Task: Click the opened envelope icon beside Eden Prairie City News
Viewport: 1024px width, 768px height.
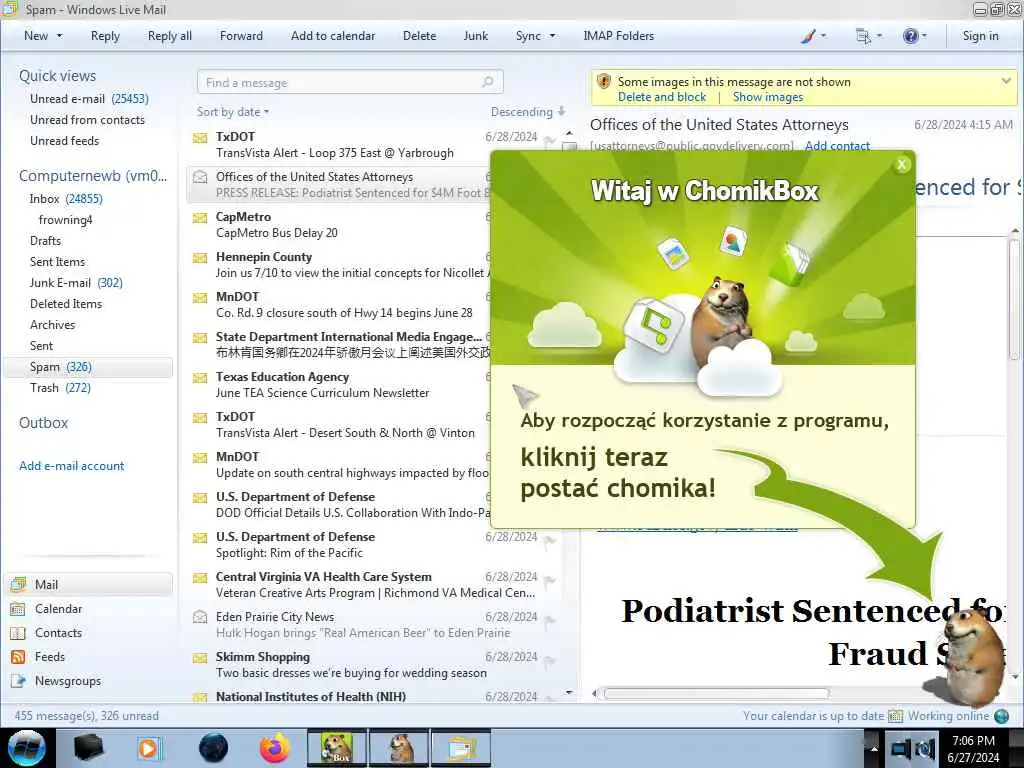Action: point(200,616)
